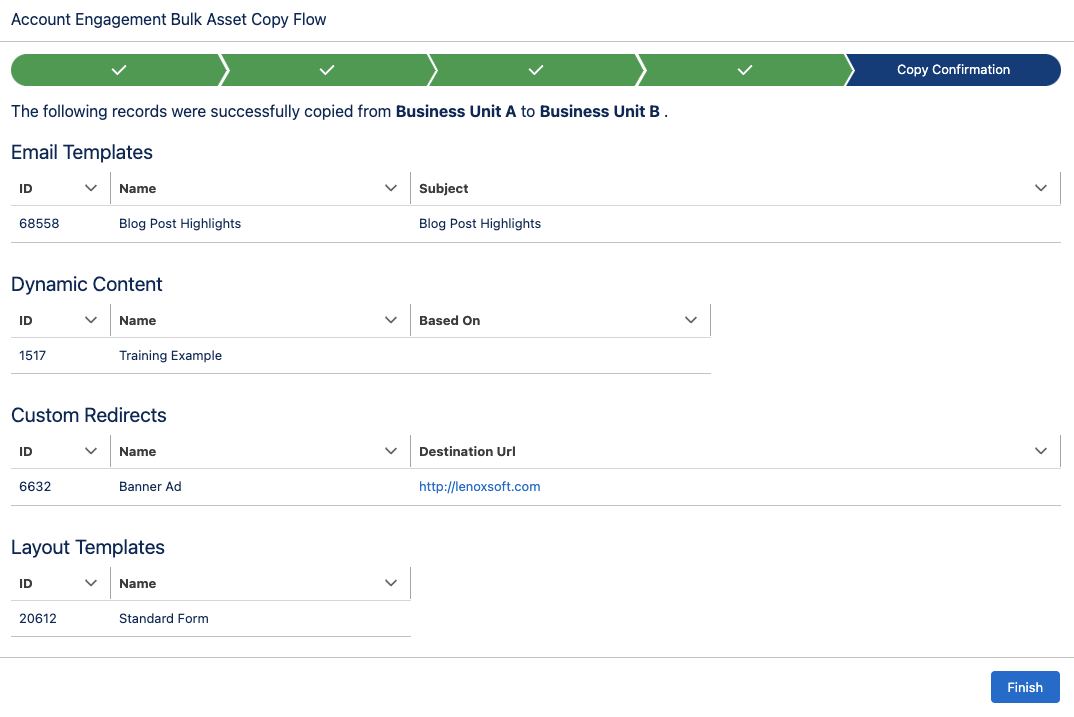Select dynamic content ID 1517
Screen dimensions: 1074x717
pos(32,355)
